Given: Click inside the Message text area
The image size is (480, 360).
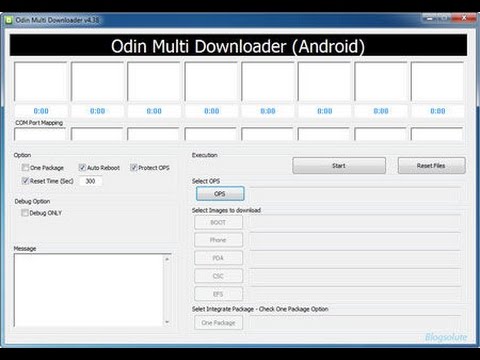Looking at the screenshot, I should [89, 290].
